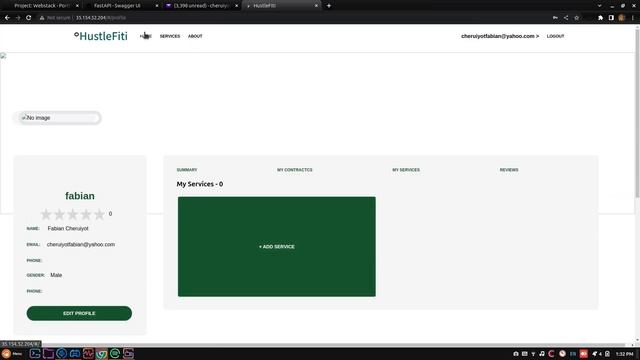Reload the page with the refresh icon
This screenshot has height=360, width=640.
pos(29,18)
